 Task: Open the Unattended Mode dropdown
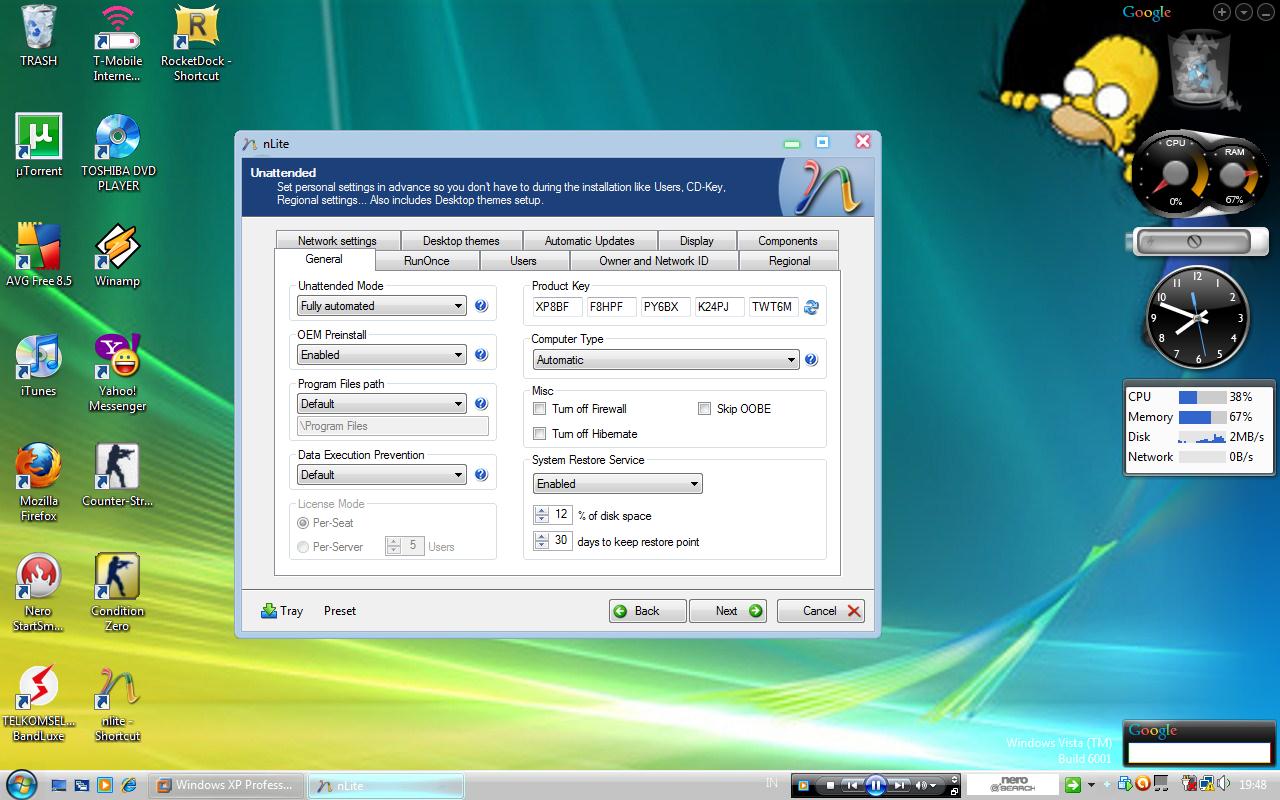382,306
